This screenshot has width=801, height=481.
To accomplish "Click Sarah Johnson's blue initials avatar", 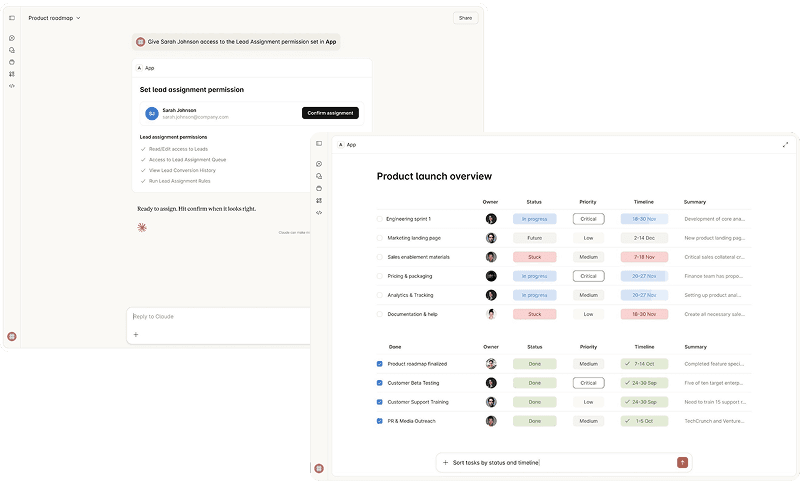I will 152,113.
